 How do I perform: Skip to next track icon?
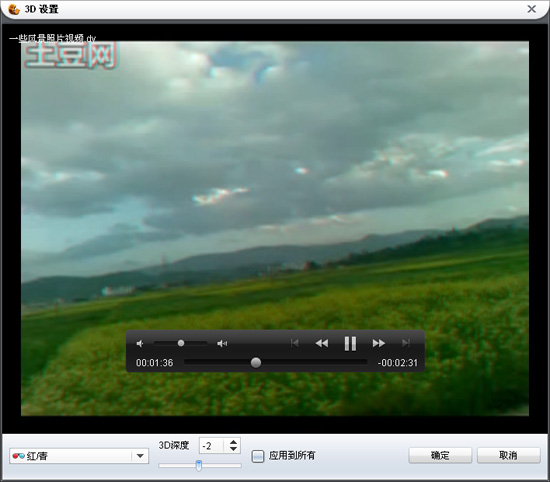406,343
